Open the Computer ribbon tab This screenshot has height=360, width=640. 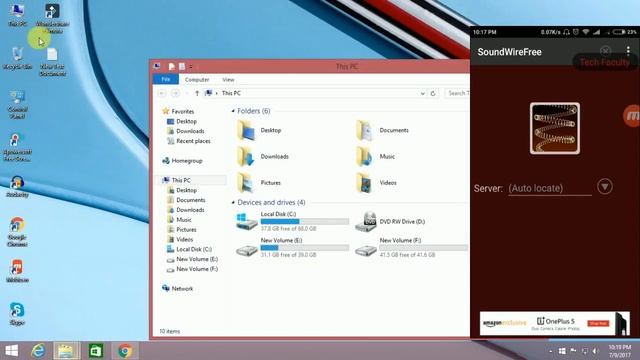coord(197,80)
